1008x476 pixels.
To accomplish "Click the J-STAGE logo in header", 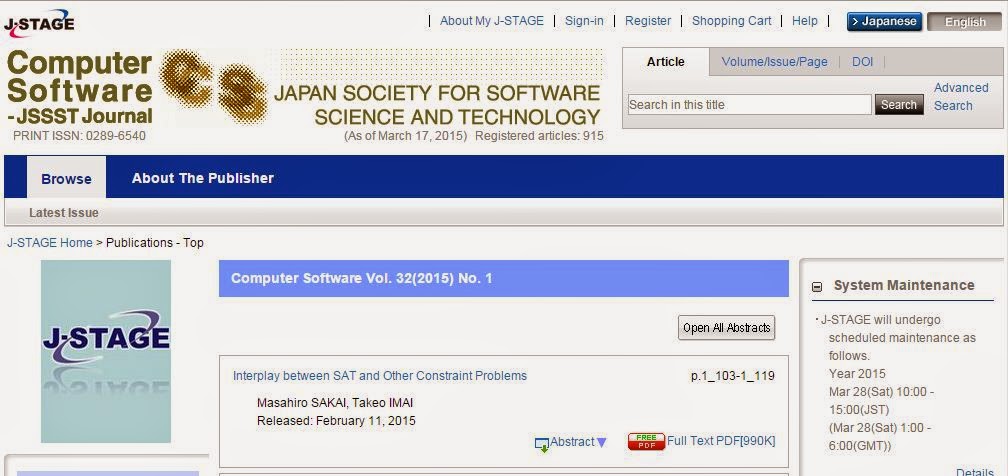I will point(39,22).
